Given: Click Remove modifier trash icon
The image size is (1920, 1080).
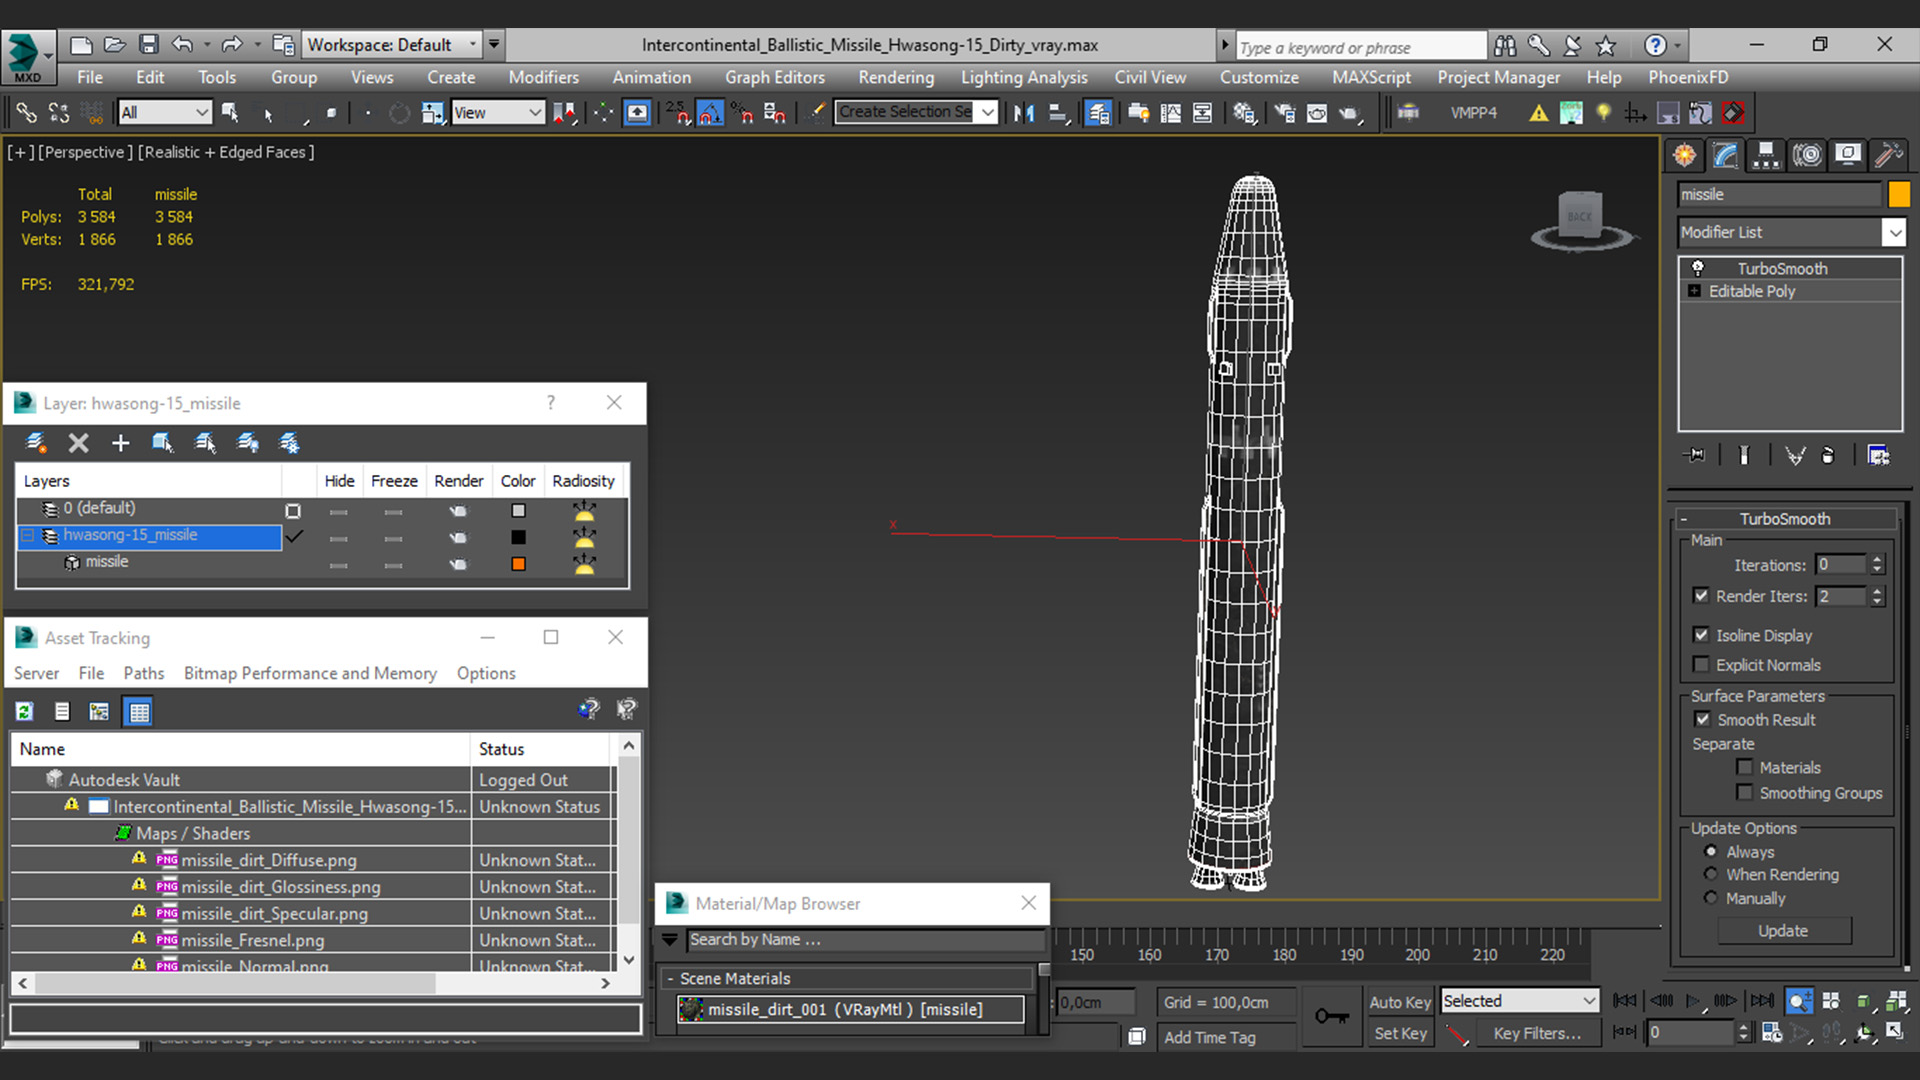Looking at the screenshot, I should 1828,455.
